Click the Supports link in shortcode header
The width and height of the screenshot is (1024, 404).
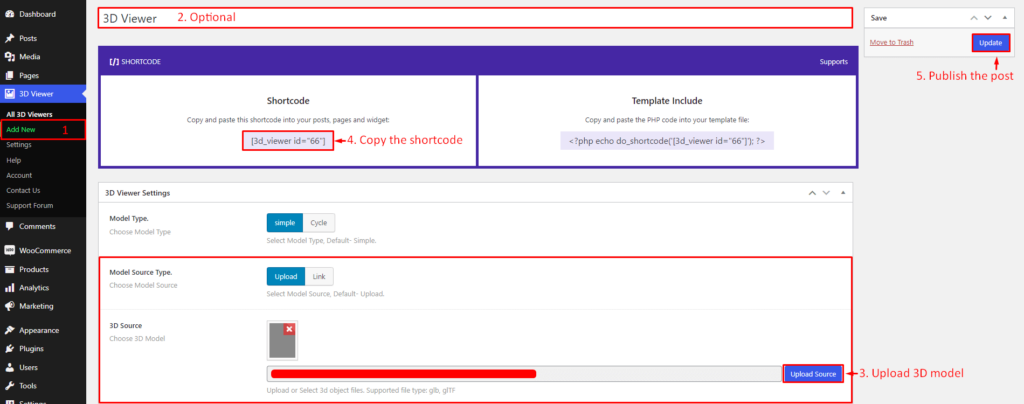click(834, 62)
